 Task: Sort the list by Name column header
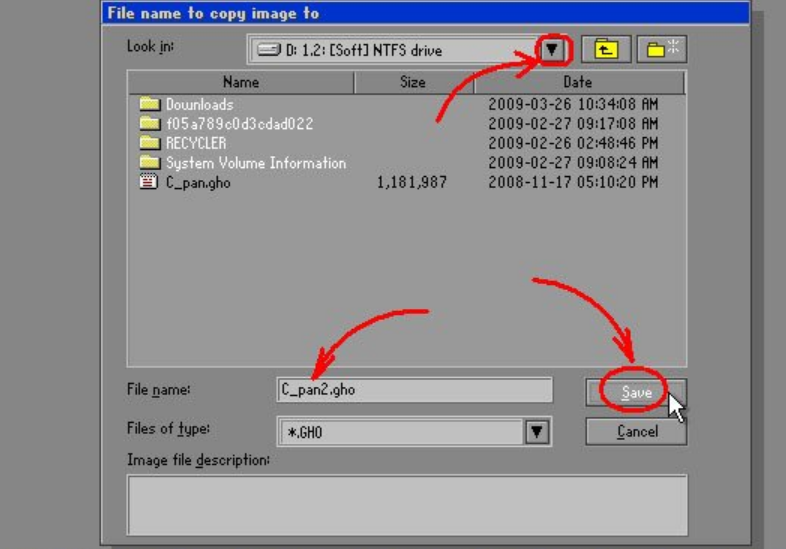[240, 82]
